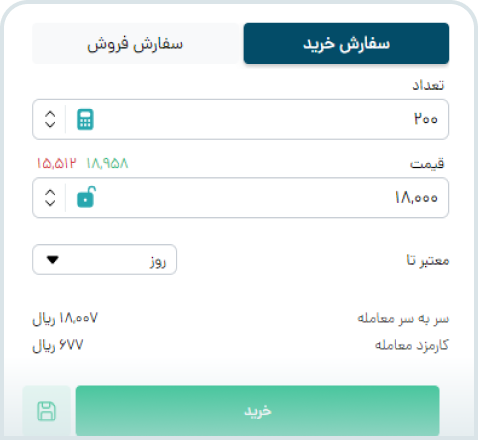Click the dropdown arrow beside روز
Screen dimensions: 478x440
tap(53, 259)
